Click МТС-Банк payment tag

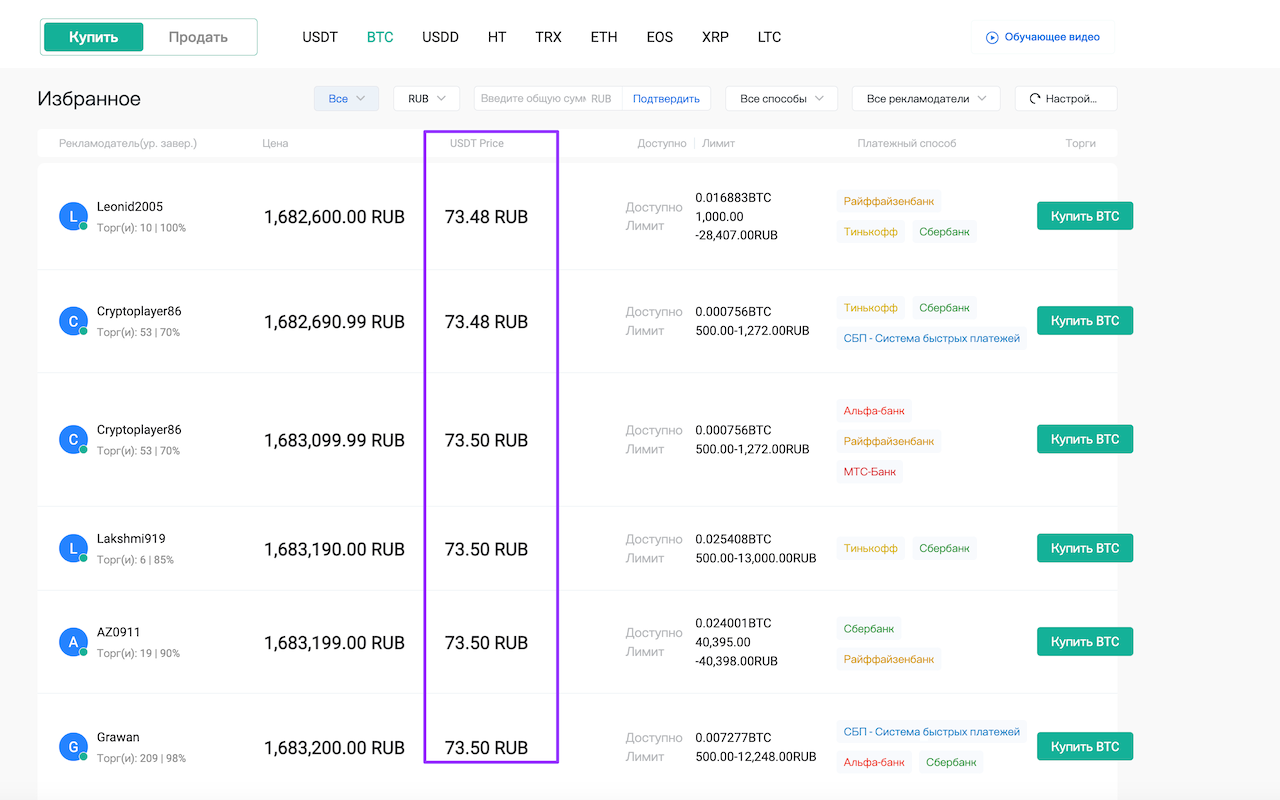coord(870,471)
